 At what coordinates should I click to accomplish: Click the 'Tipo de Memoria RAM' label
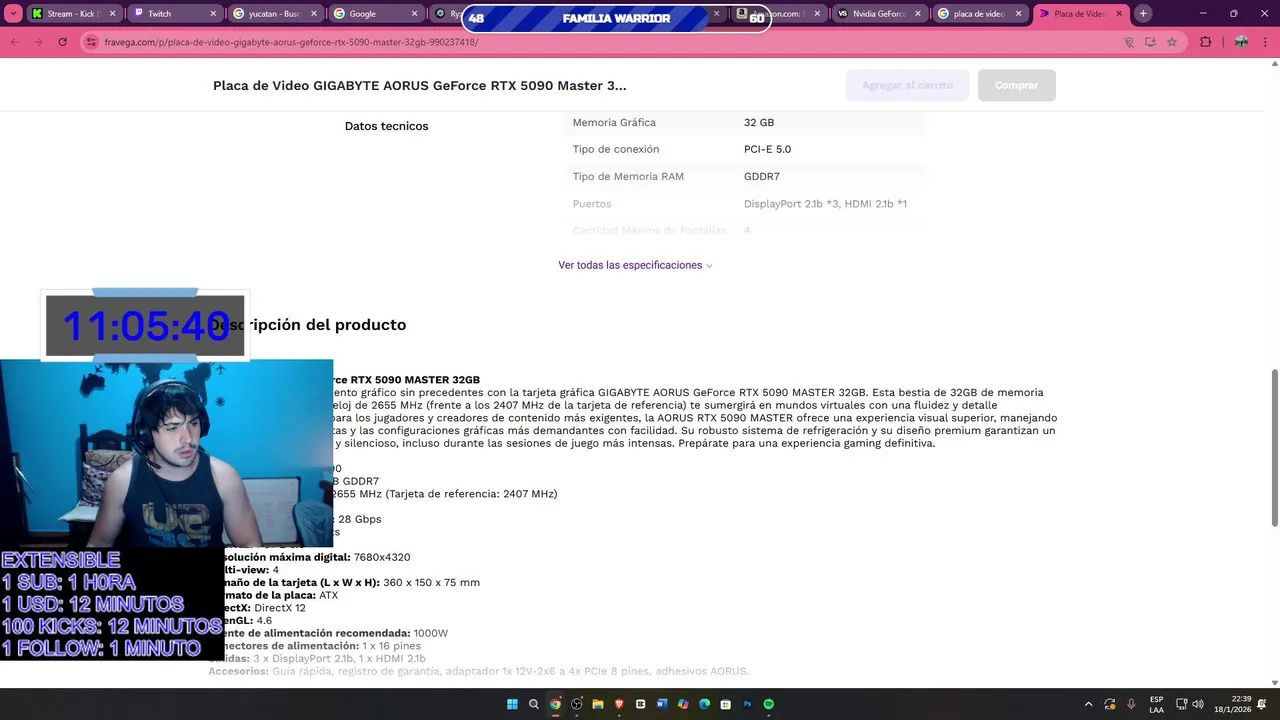[628, 176]
